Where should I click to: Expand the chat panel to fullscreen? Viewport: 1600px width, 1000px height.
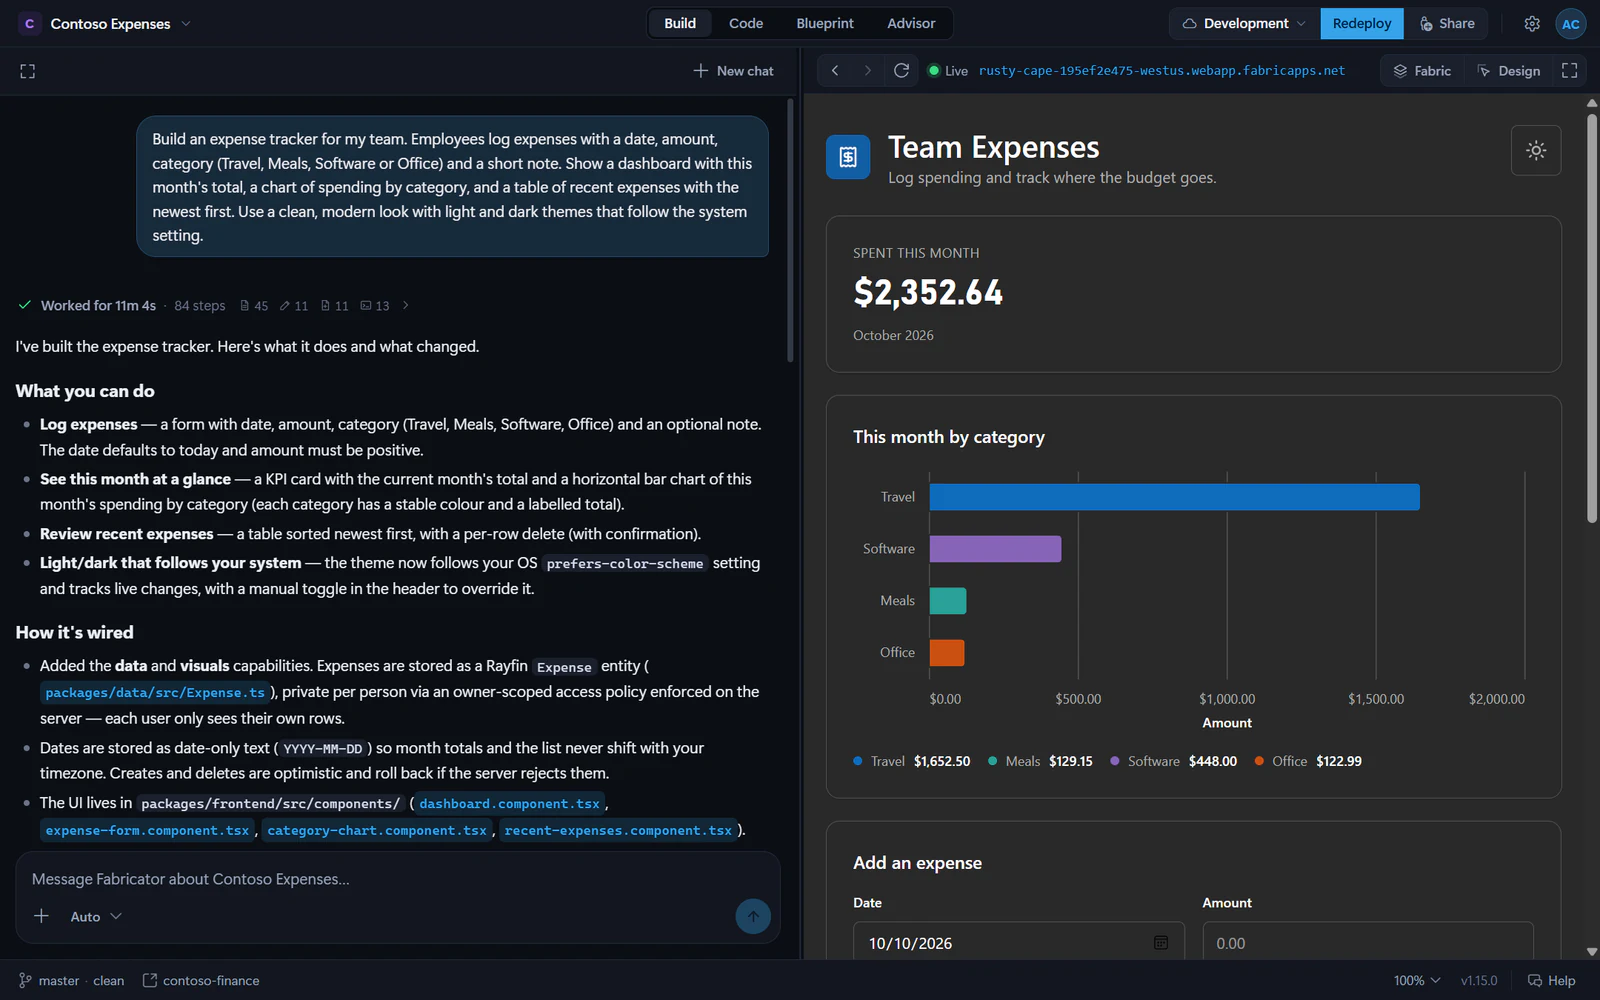28,71
